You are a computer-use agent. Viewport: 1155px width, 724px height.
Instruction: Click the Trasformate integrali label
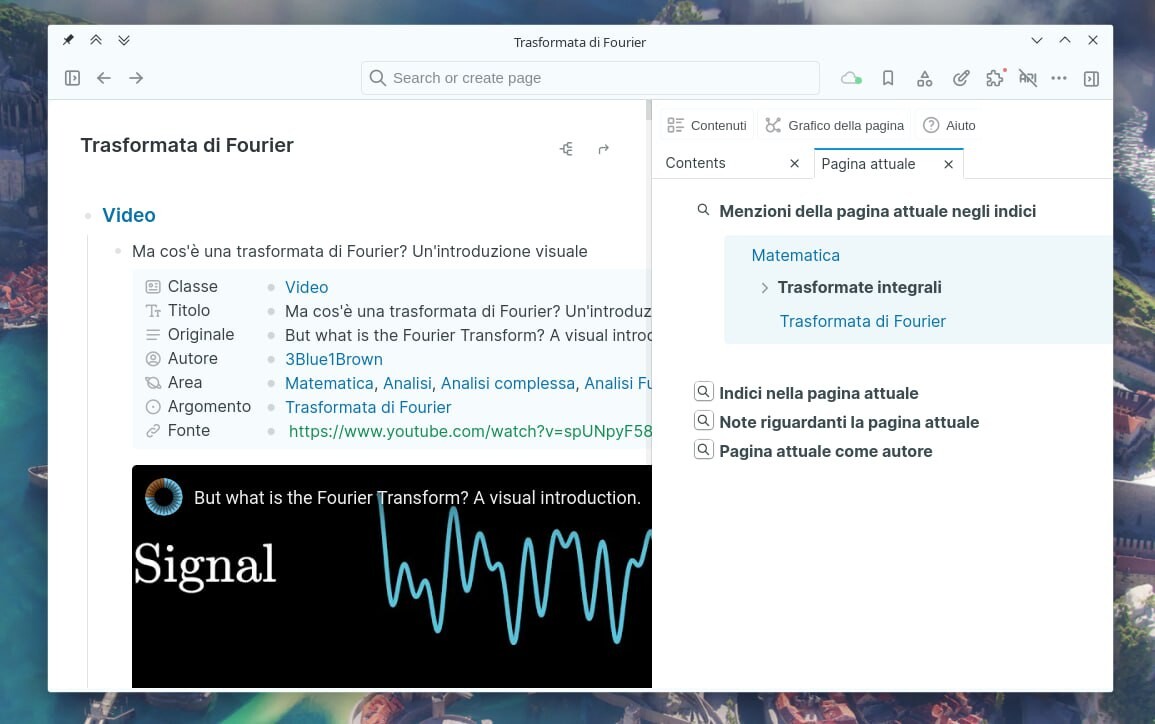click(860, 287)
